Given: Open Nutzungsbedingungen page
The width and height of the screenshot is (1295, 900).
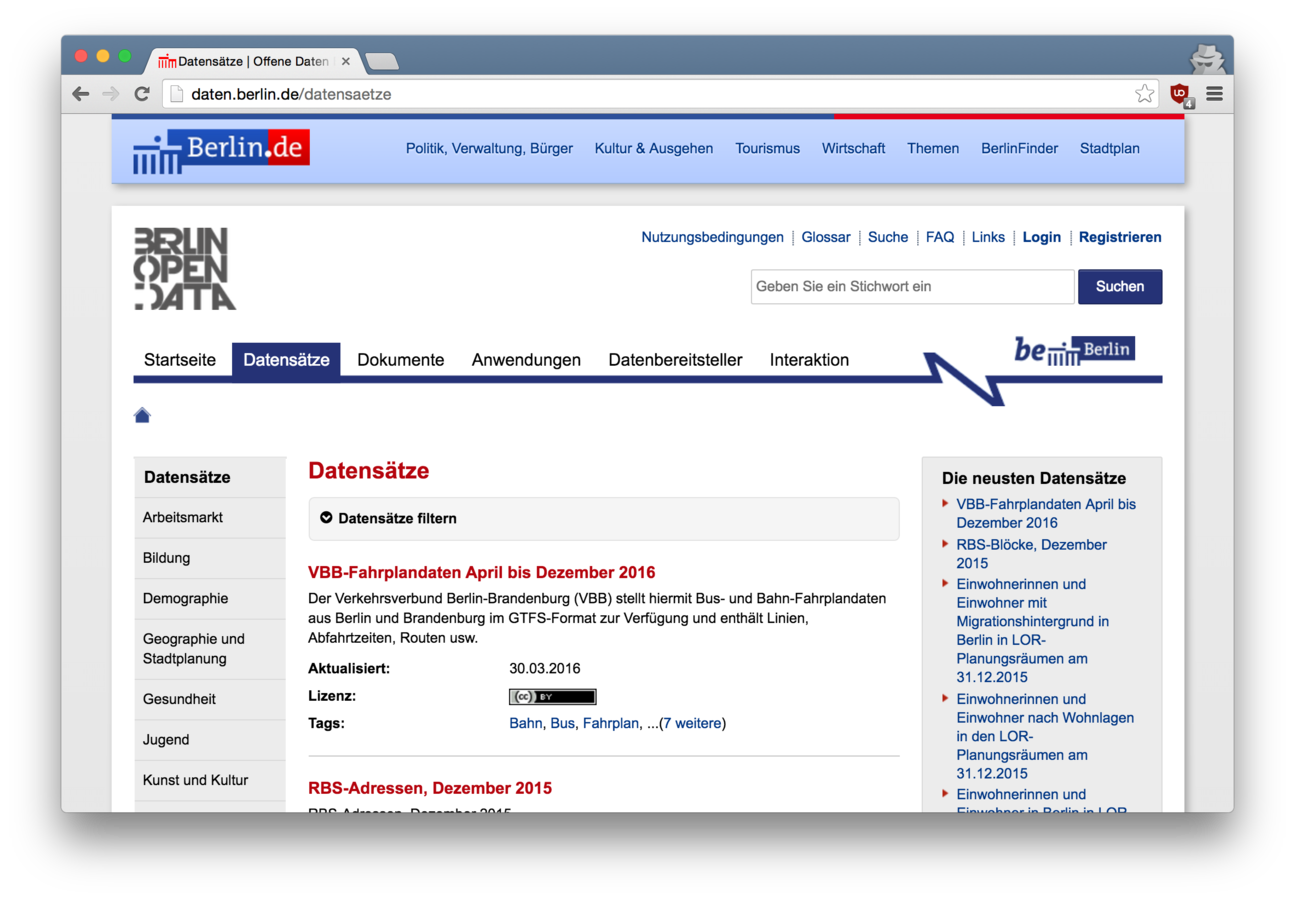Looking at the screenshot, I should 713,238.
